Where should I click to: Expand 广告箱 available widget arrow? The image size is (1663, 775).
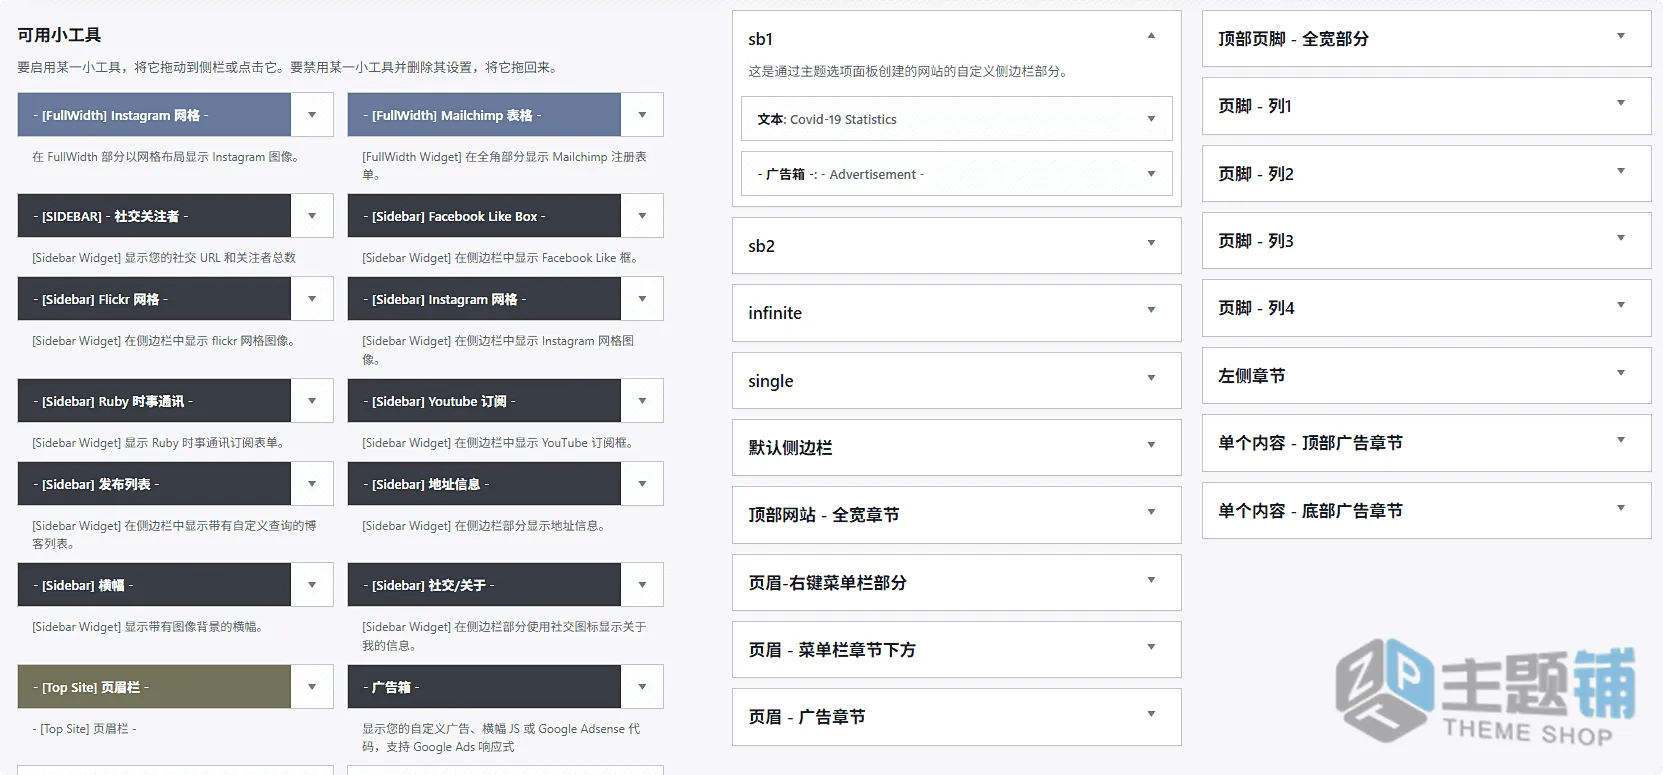(642, 687)
